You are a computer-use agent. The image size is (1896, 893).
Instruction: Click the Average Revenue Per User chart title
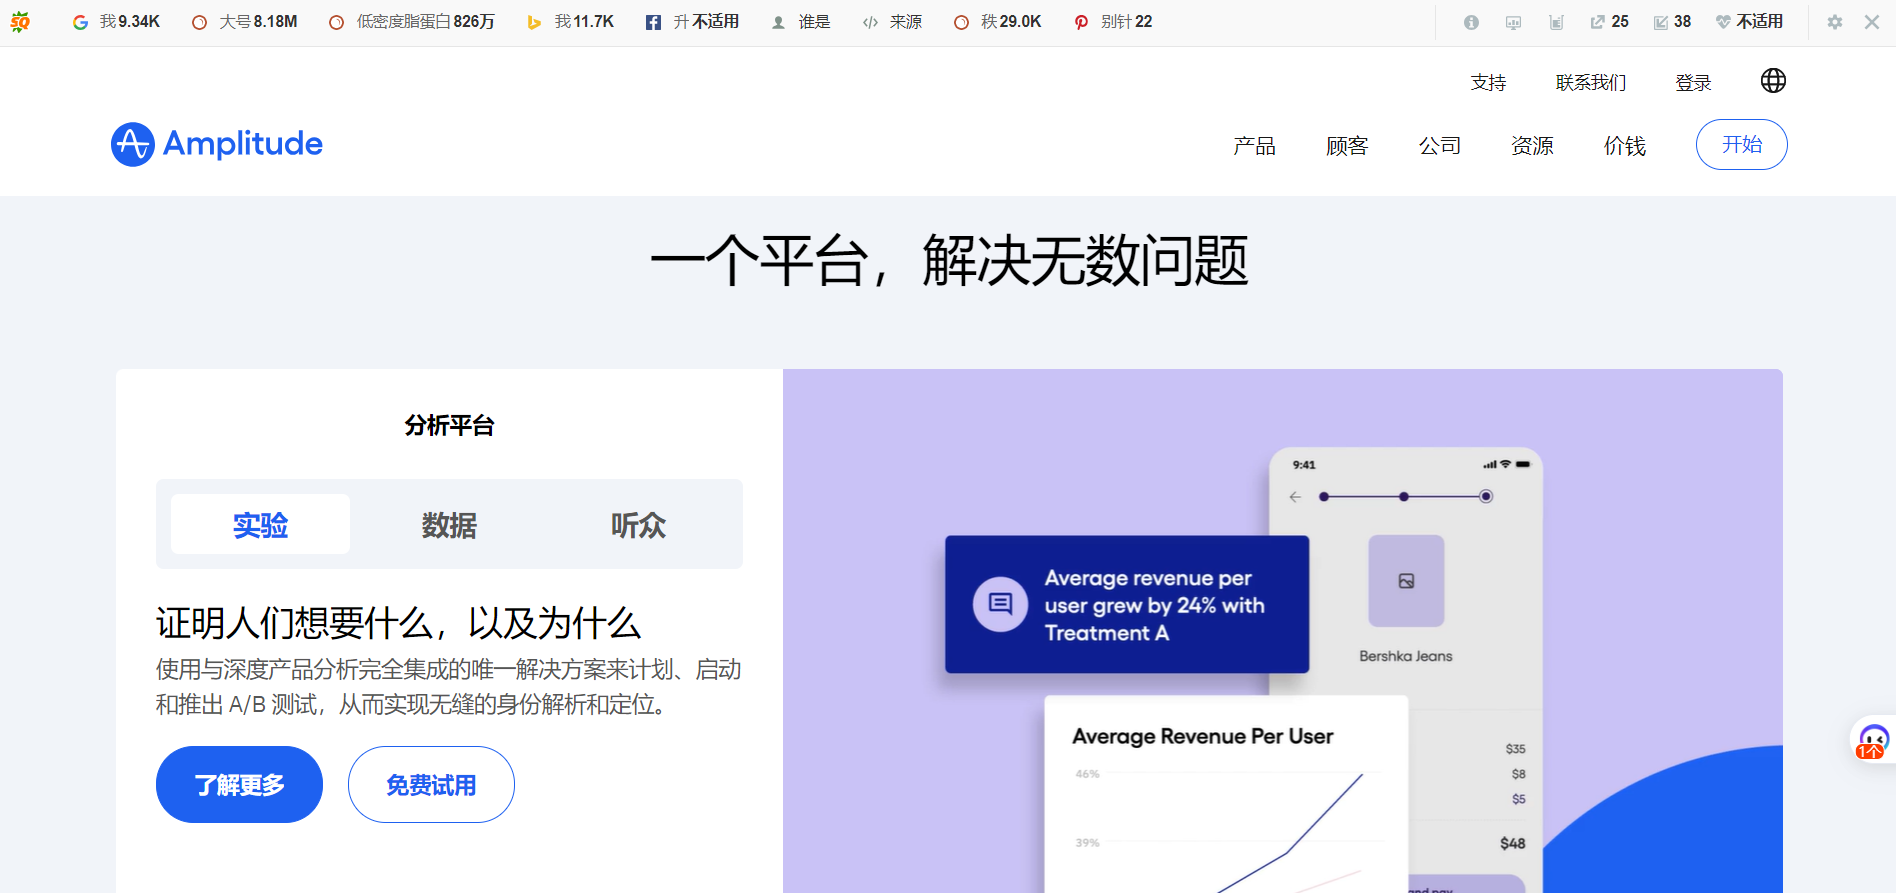point(1202,736)
